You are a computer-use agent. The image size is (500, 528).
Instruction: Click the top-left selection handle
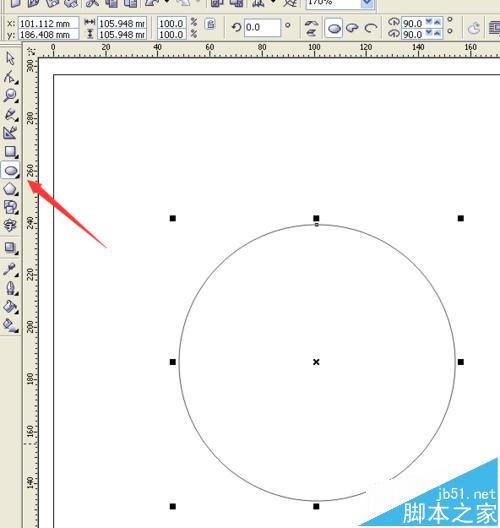click(x=173, y=219)
